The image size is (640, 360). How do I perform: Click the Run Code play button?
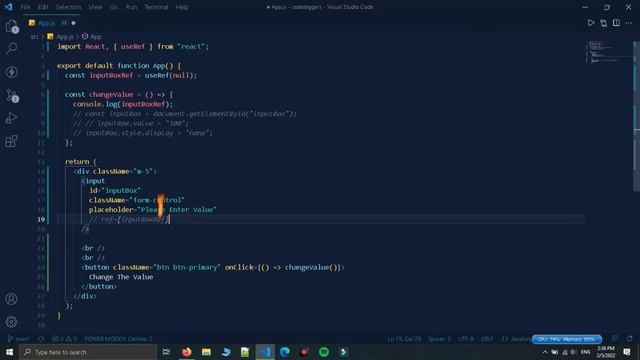tap(591, 23)
